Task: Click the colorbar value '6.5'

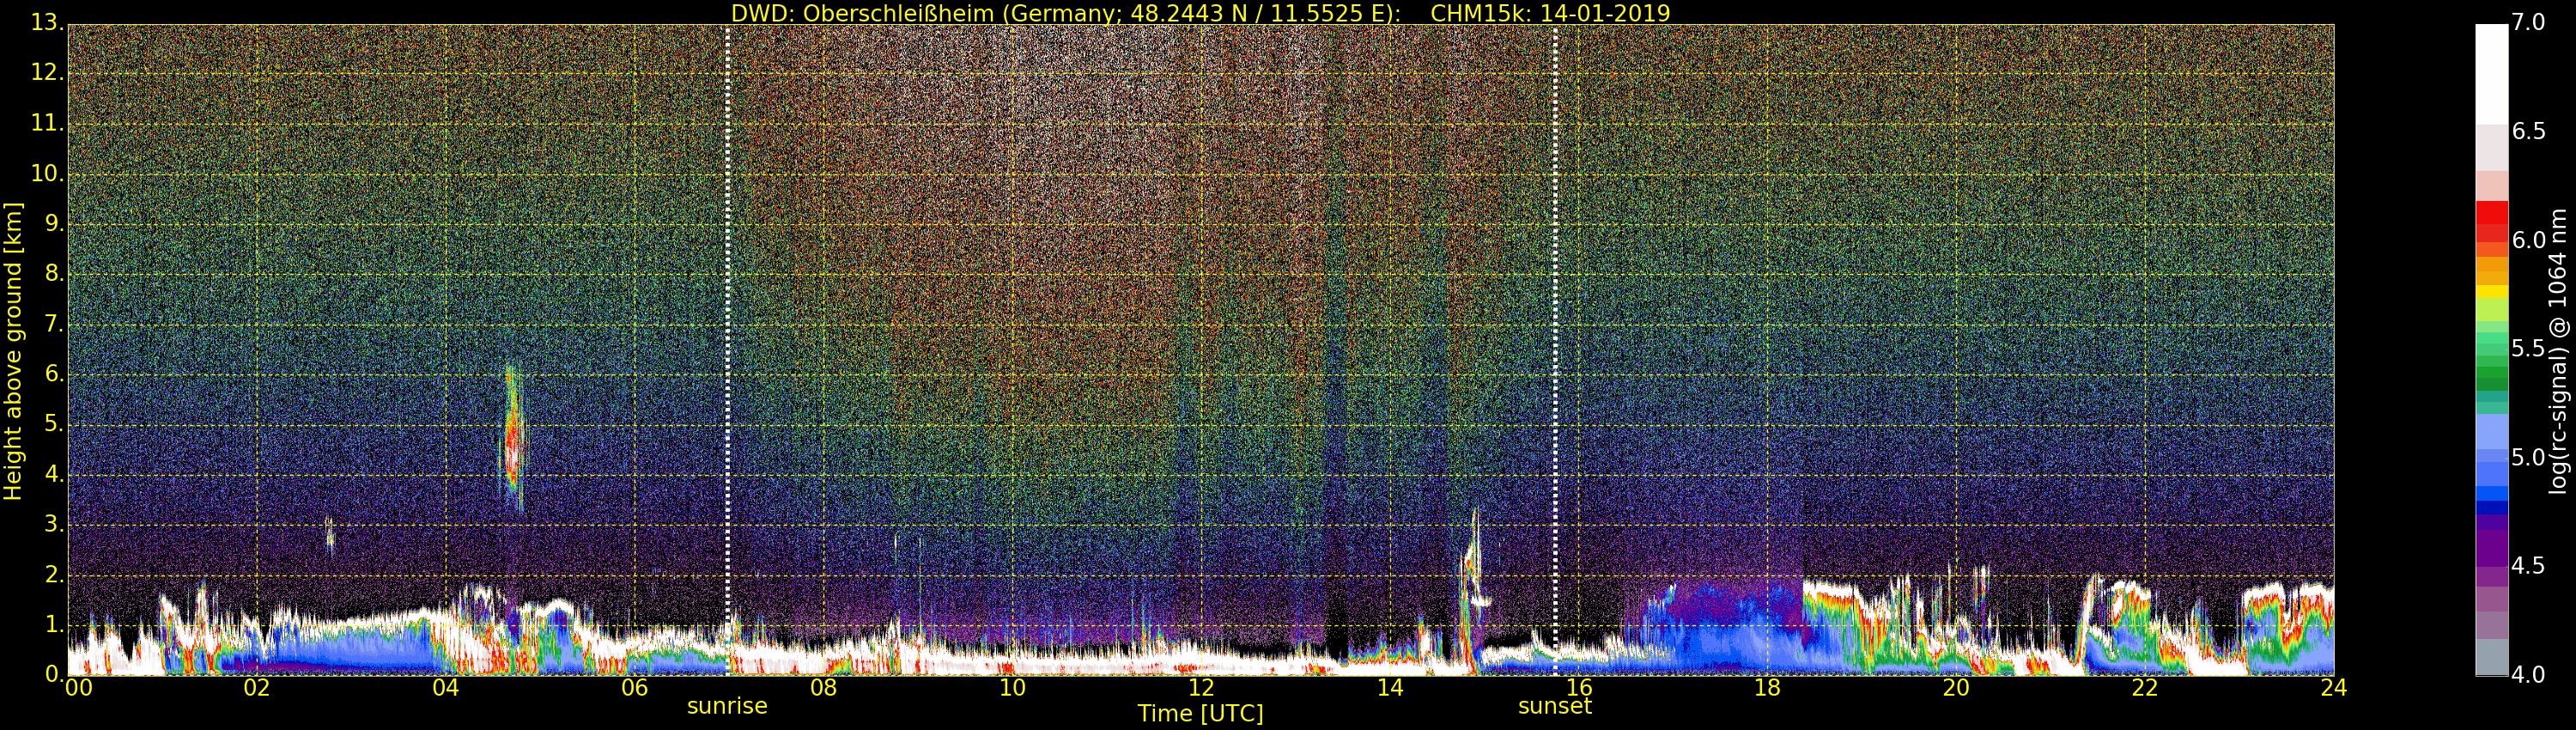Action: tap(2529, 131)
